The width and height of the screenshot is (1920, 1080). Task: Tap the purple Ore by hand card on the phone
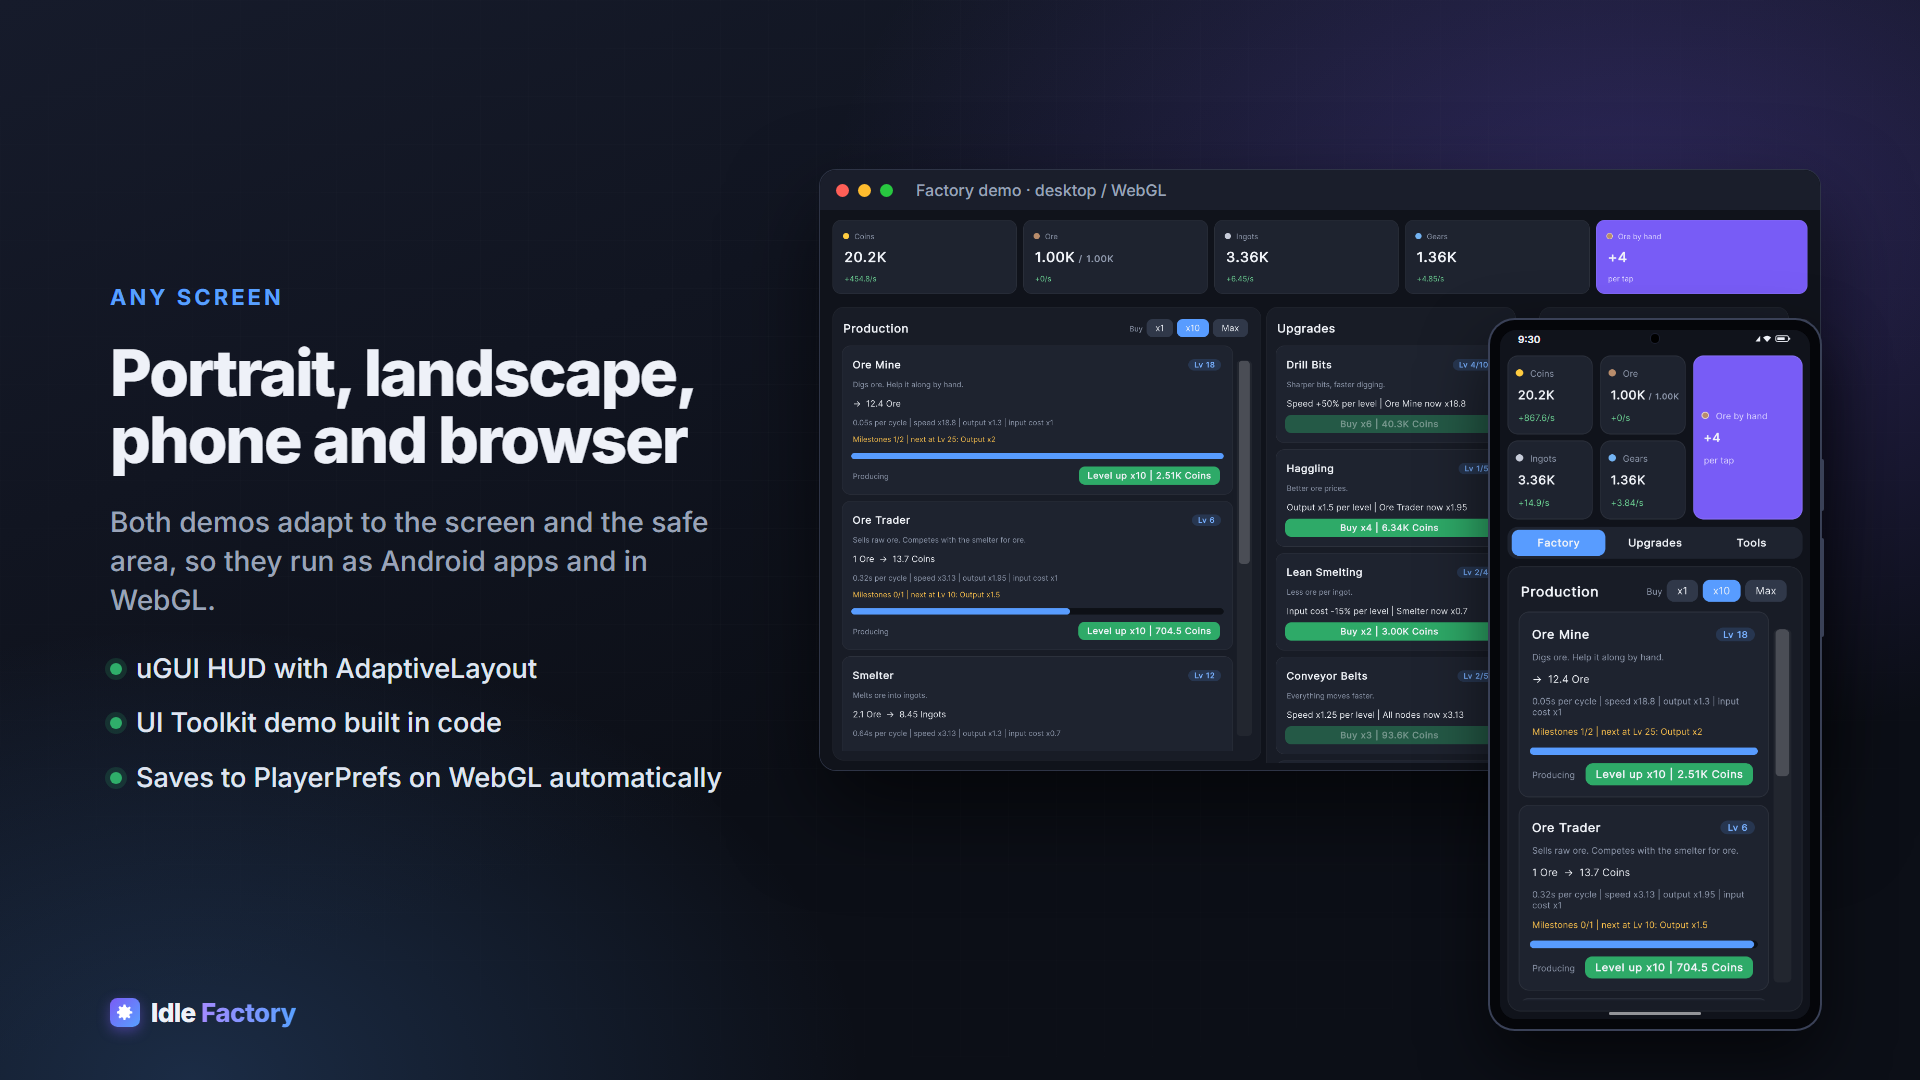tap(1747, 437)
